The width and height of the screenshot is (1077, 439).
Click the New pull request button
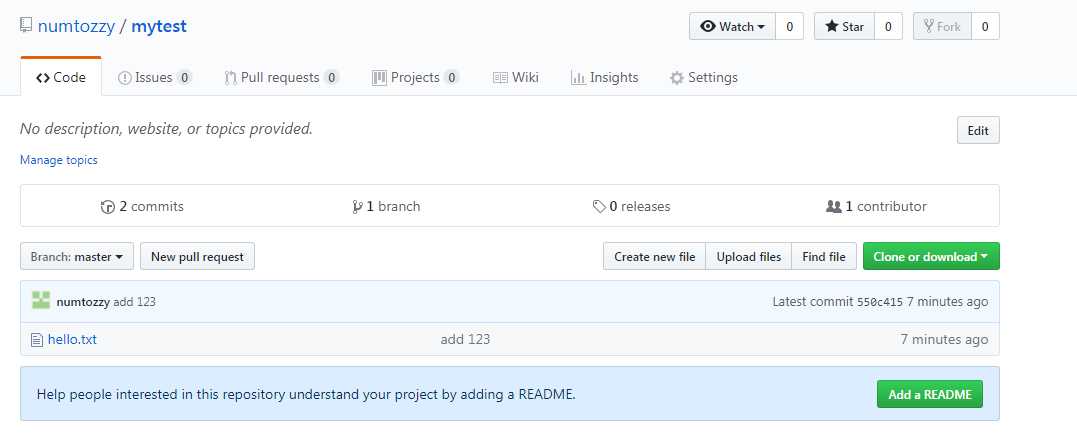pos(197,257)
